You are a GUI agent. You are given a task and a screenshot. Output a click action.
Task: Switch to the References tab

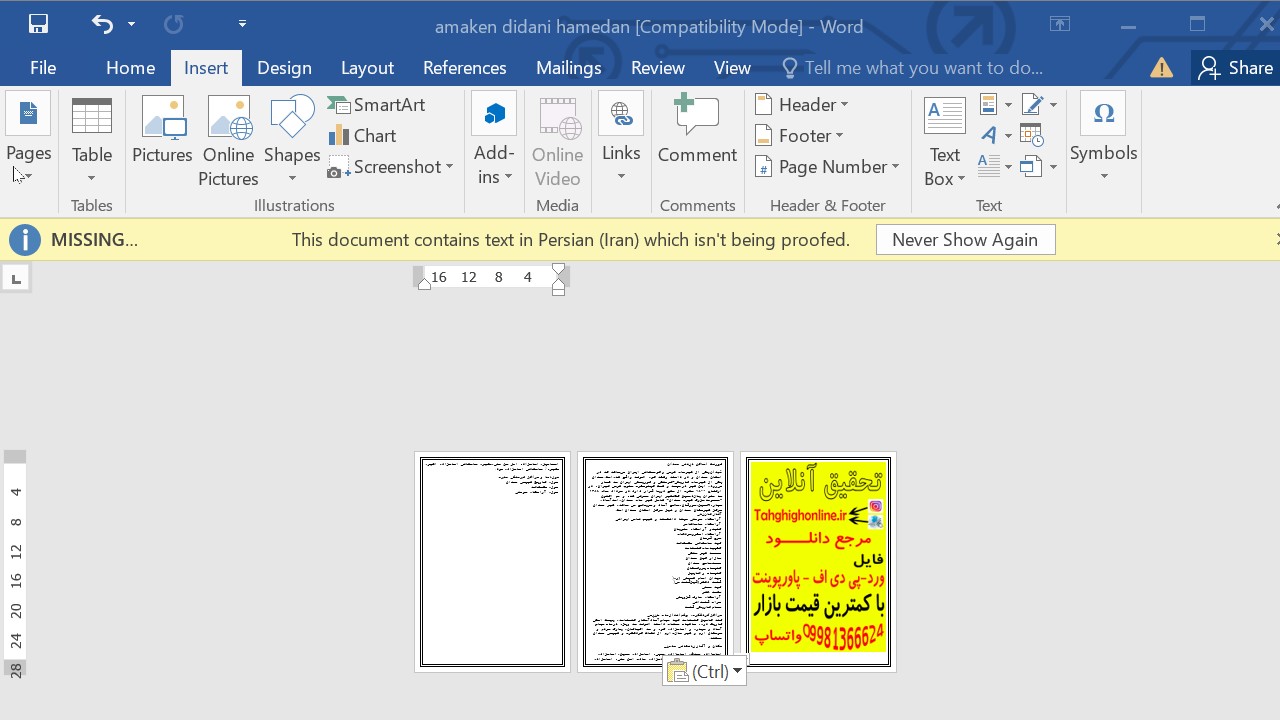pos(464,68)
